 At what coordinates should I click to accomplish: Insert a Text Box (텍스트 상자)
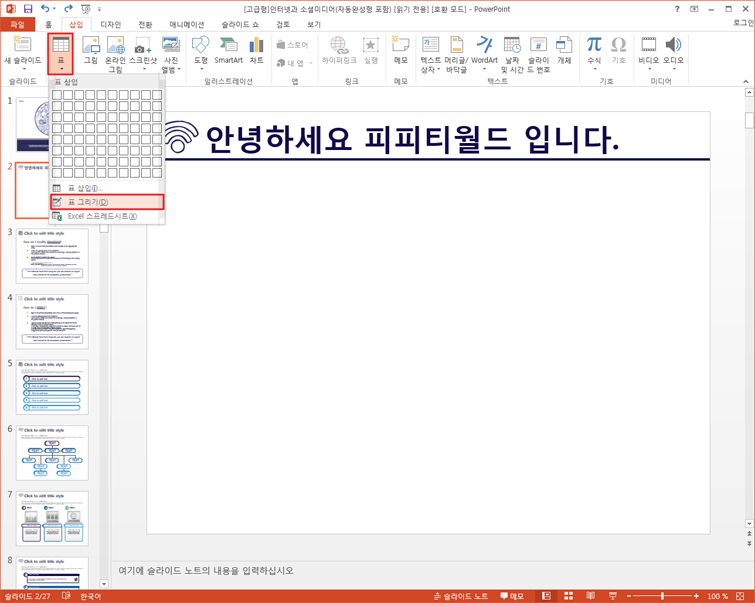430,54
